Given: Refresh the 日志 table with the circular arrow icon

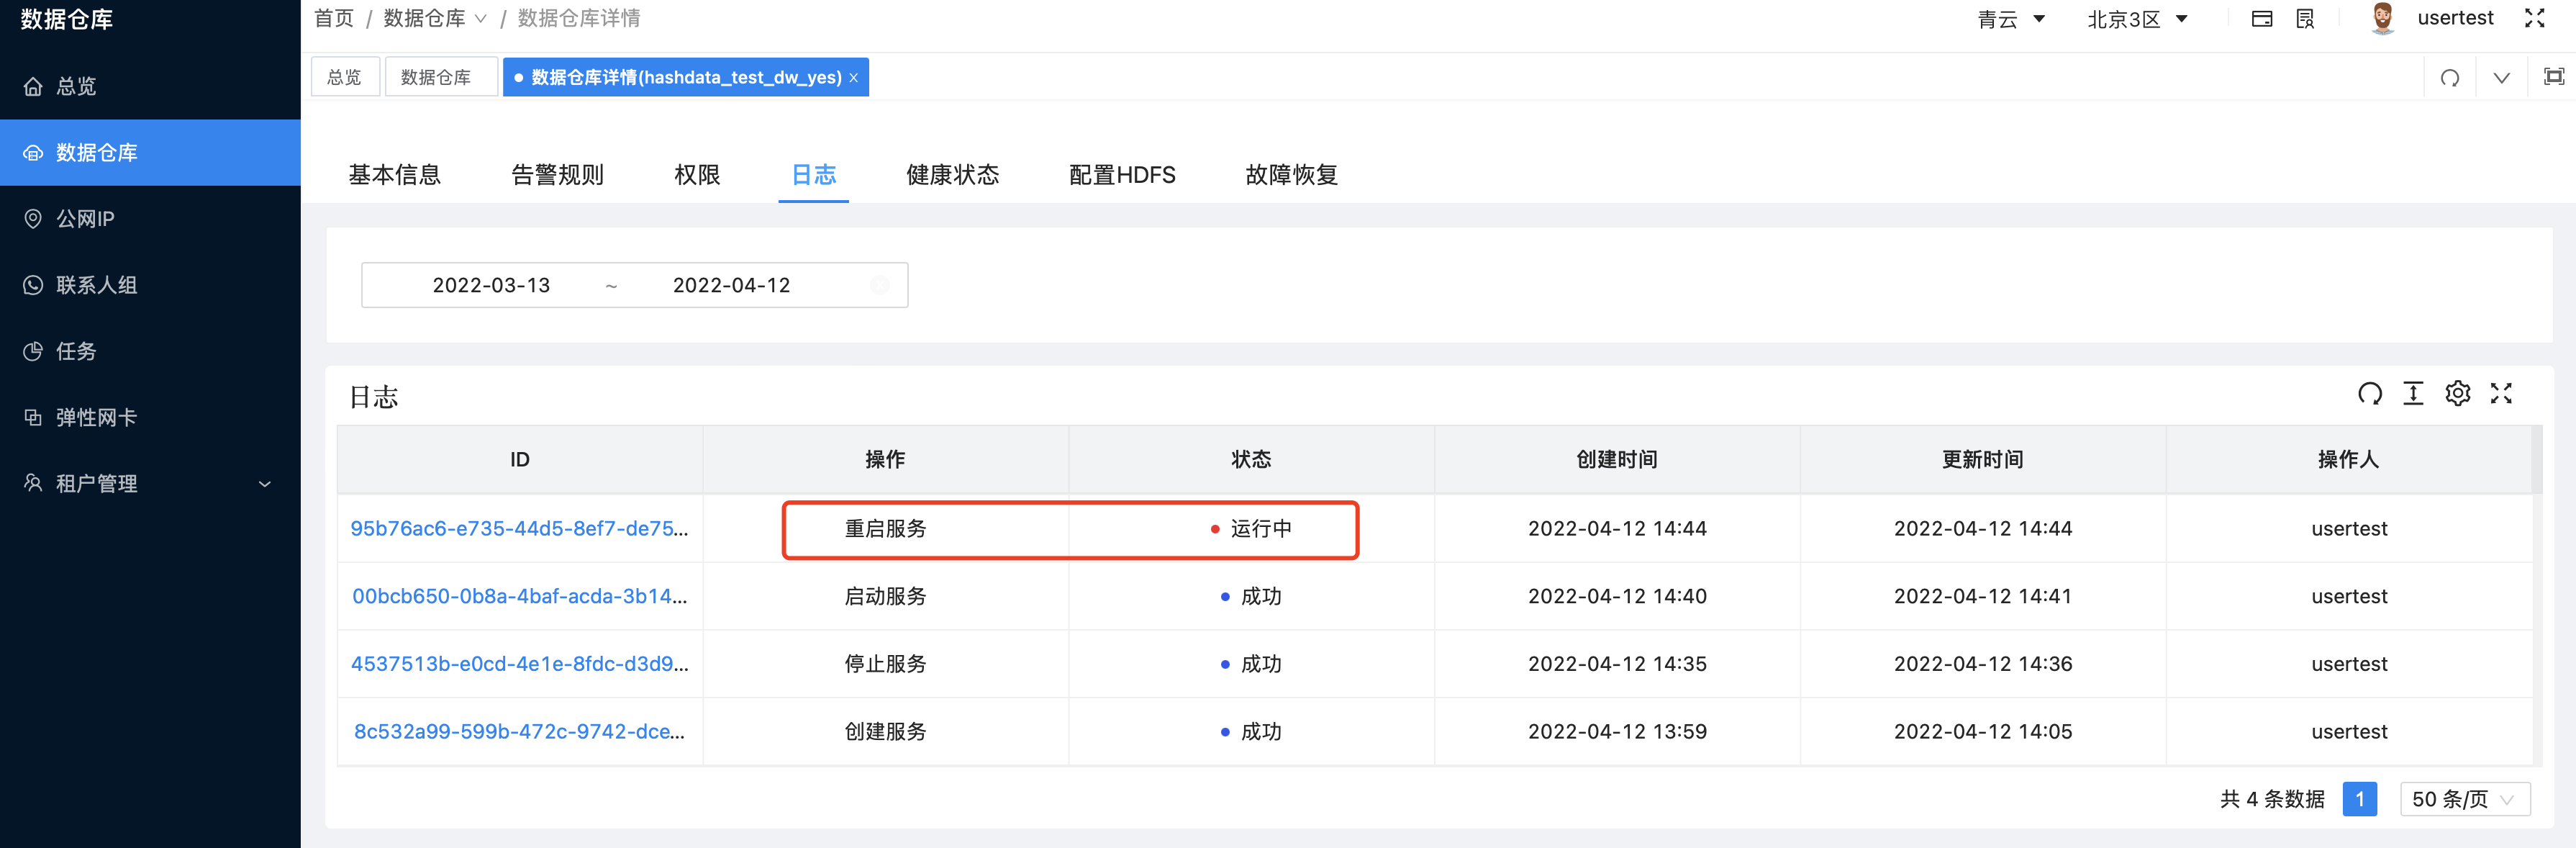Looking at the screenshot, I should pos(2369,393).
